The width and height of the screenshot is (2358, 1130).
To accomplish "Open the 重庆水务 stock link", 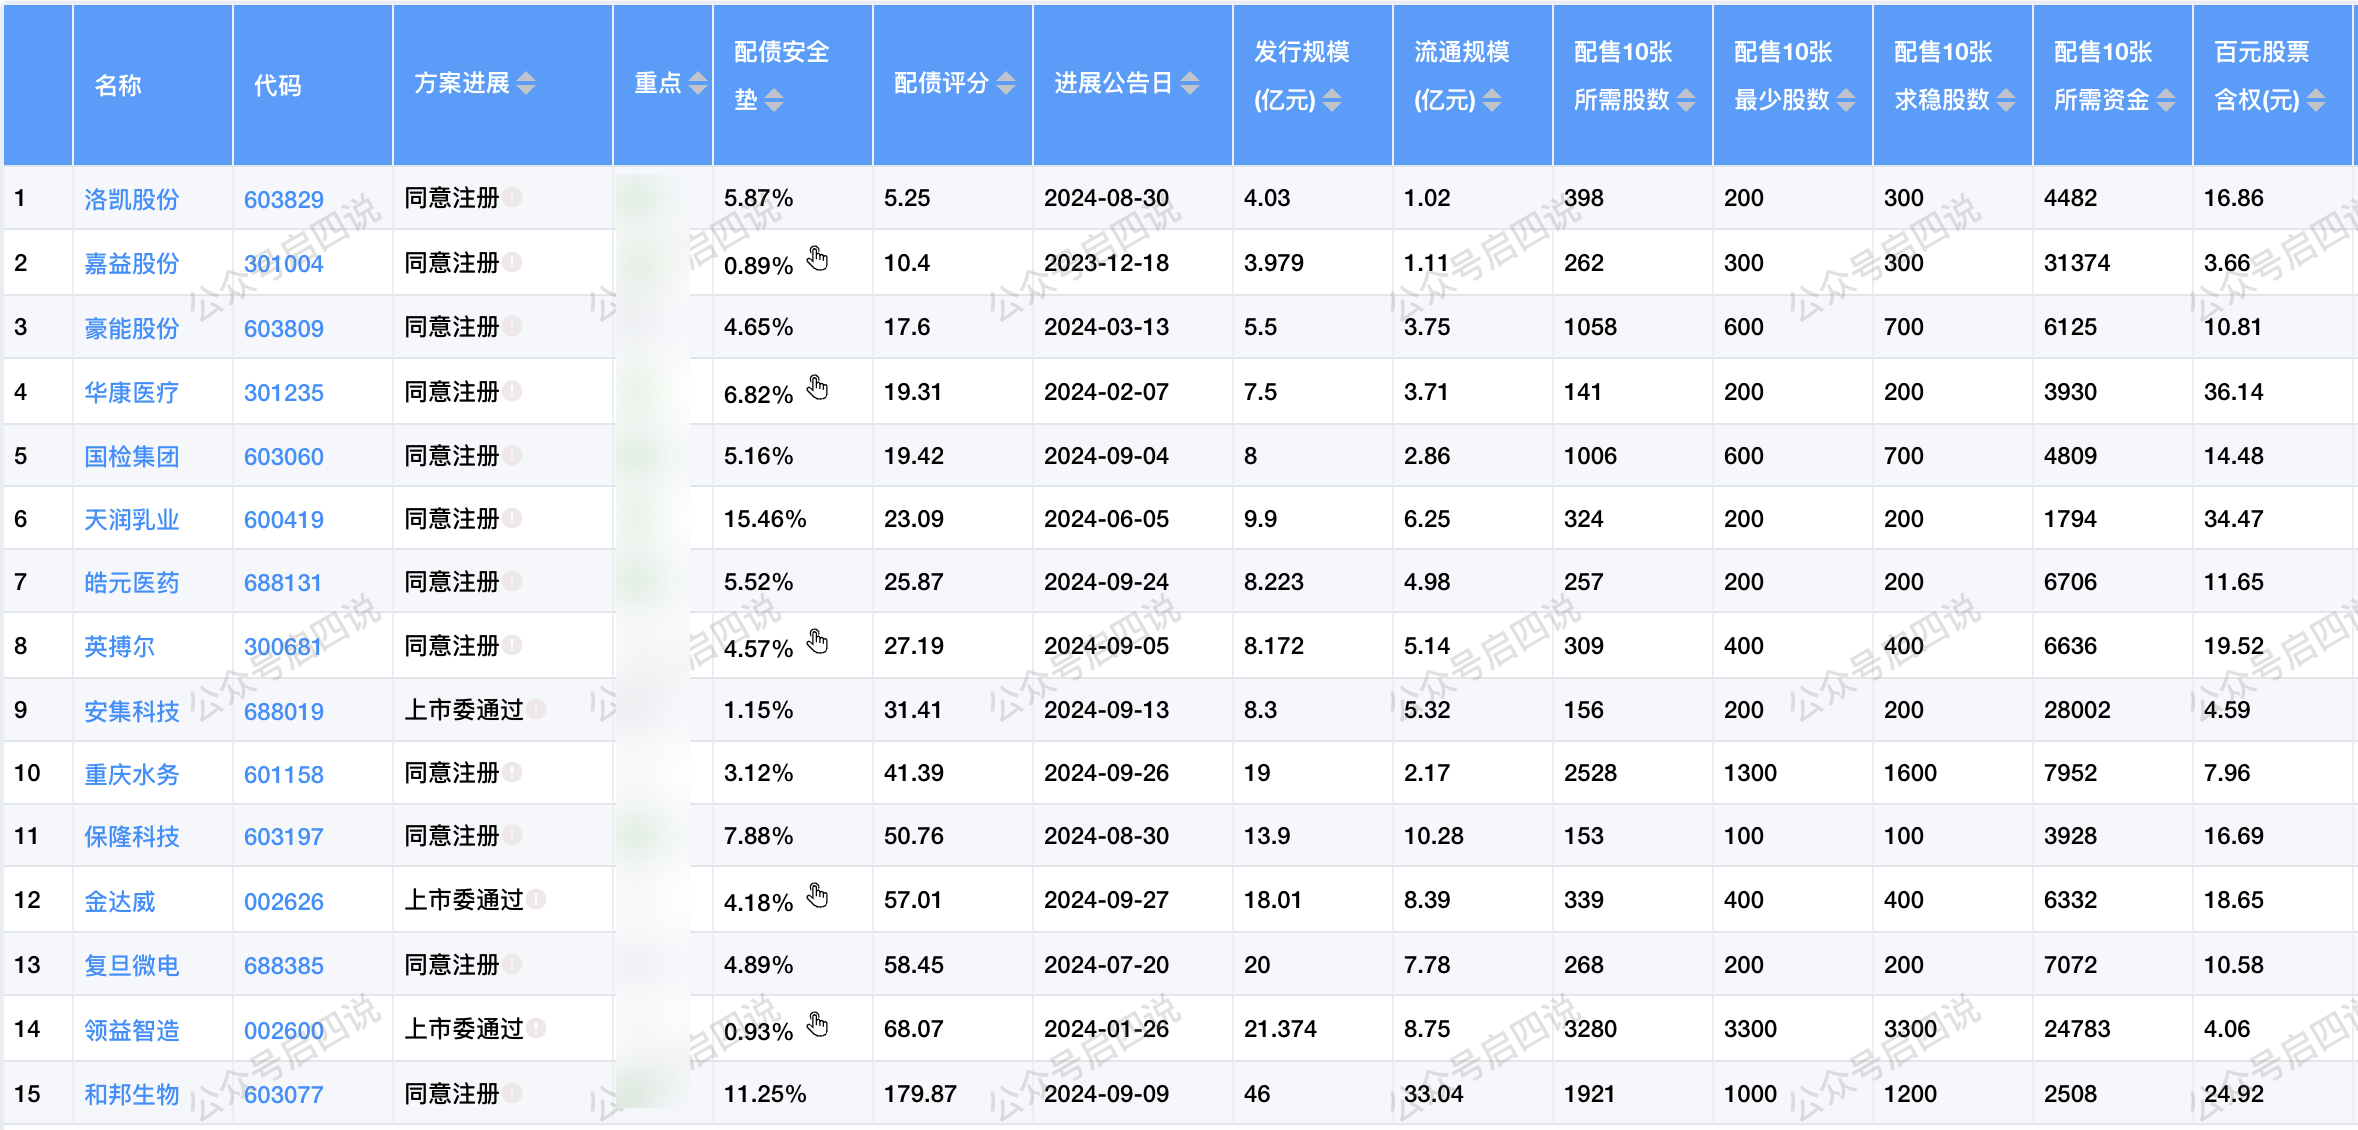I will point(131,774).
